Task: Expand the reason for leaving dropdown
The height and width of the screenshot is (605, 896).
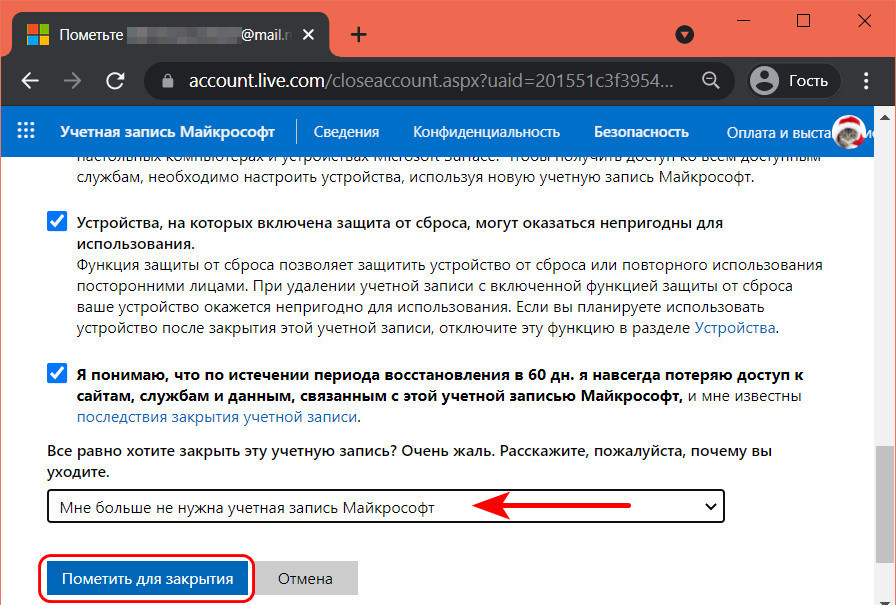Action: (386, 506)
